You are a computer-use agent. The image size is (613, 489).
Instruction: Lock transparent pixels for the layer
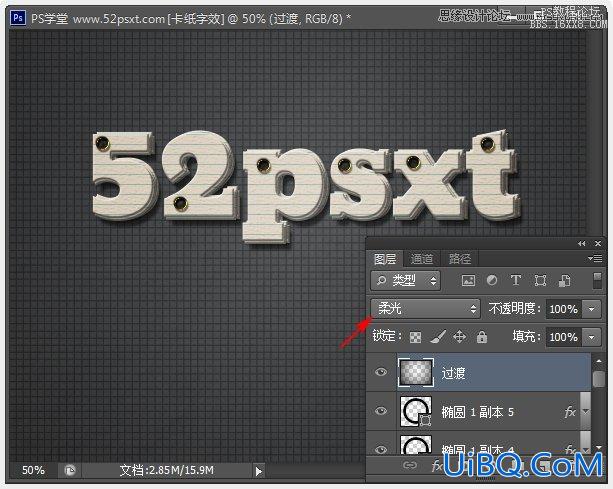pyautogui.click(x=415, y=337)
